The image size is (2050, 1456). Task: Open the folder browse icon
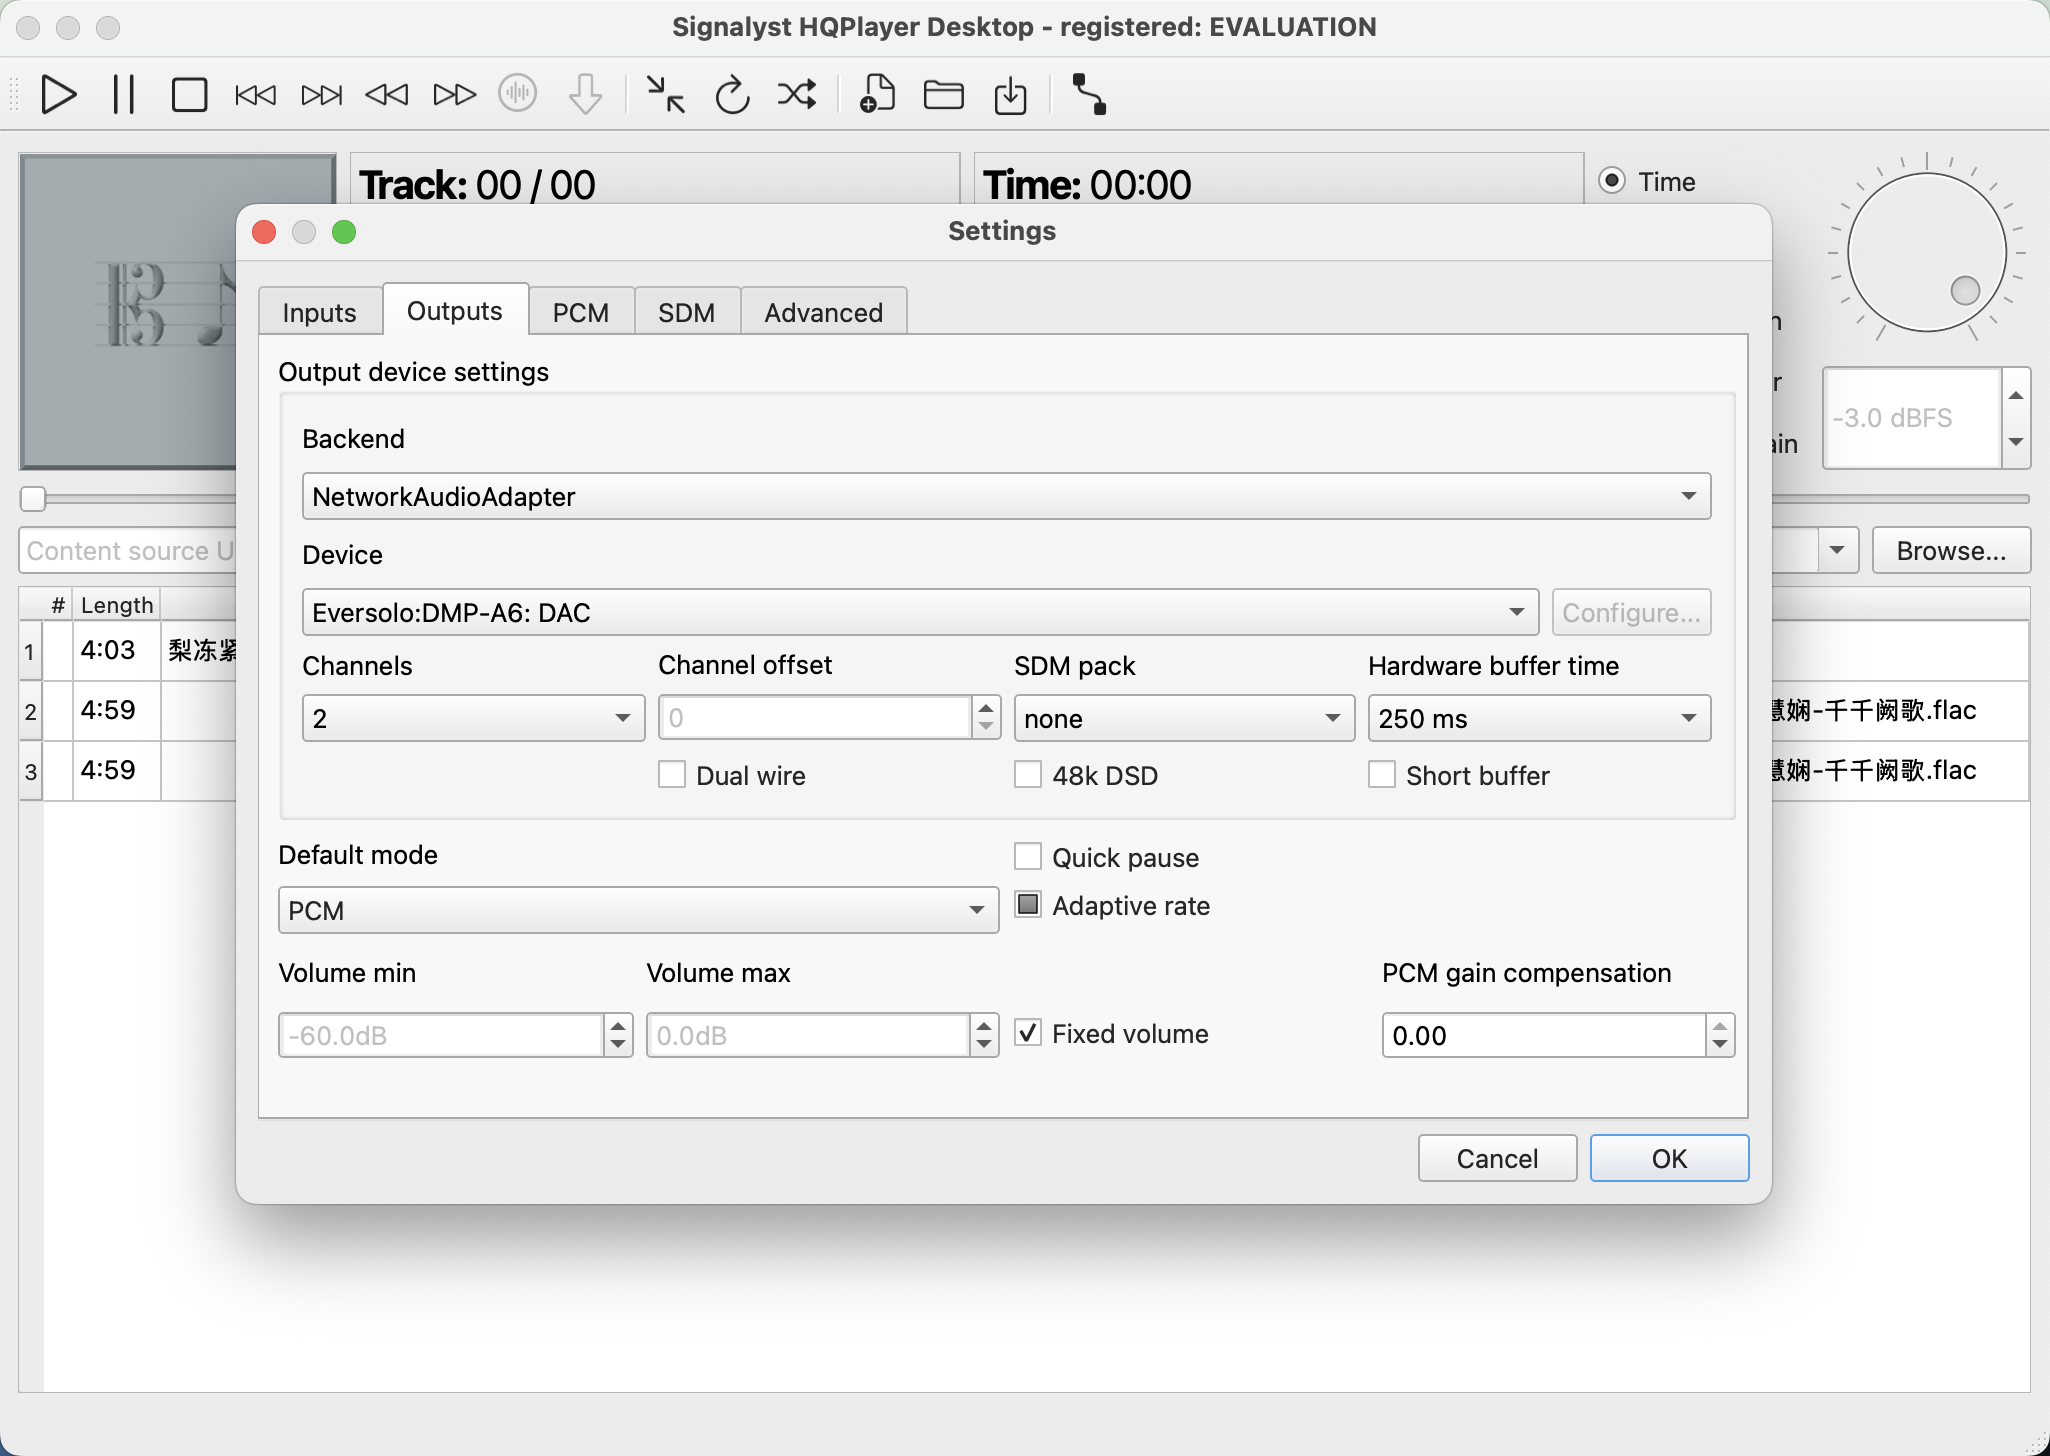[x=943, y=95]
